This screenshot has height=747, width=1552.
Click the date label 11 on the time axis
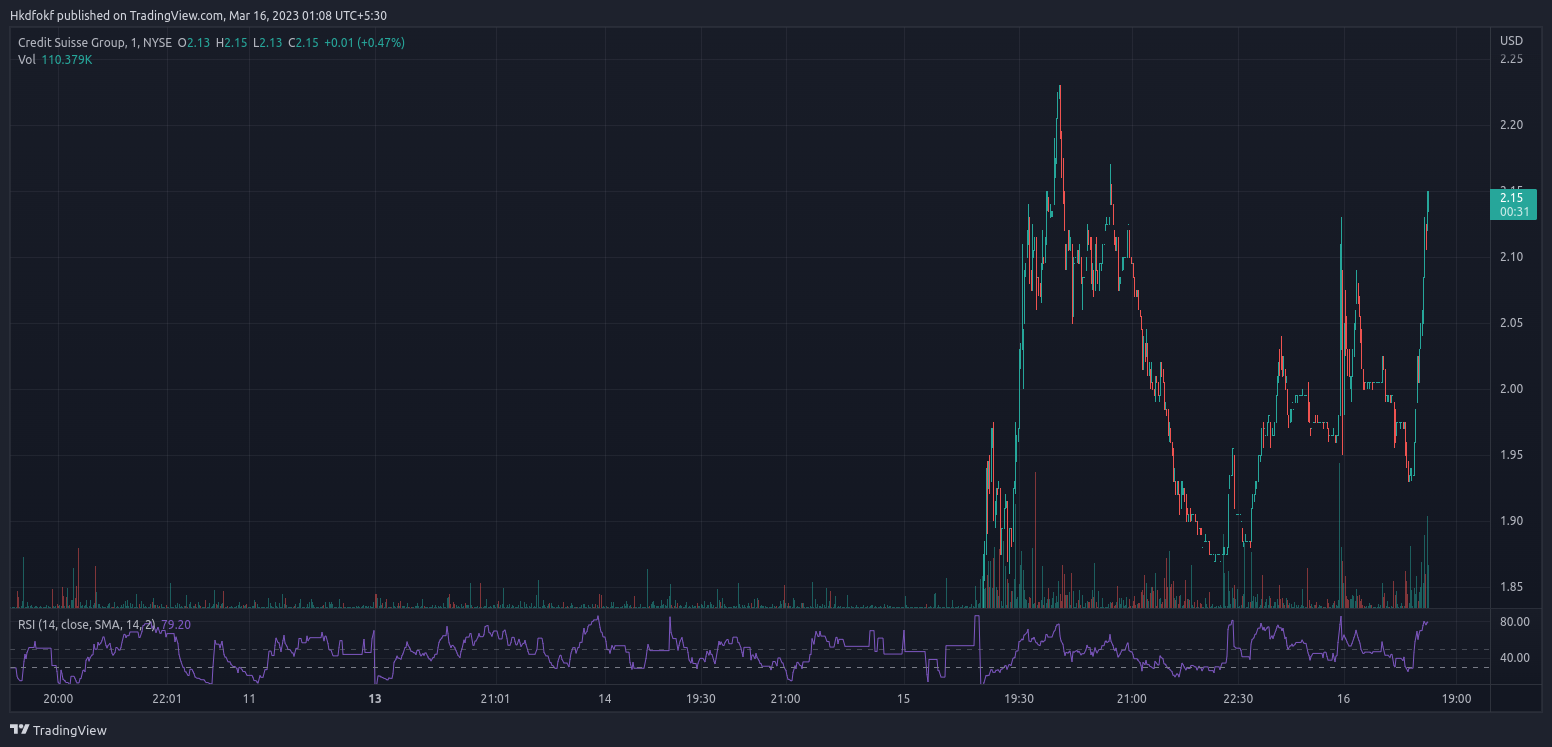click(x=249, y=699)
